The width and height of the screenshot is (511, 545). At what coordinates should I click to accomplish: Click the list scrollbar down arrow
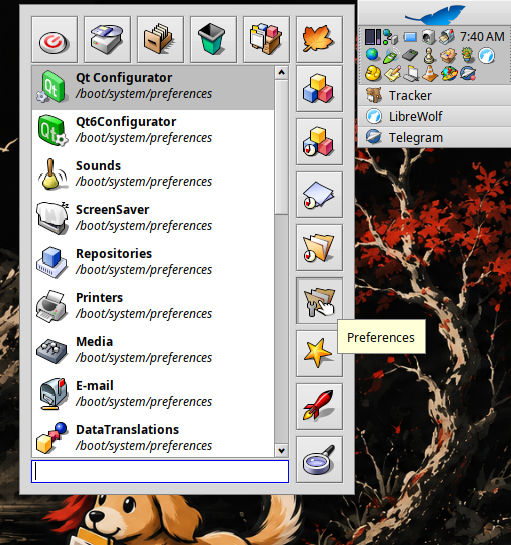pos(282,450)
